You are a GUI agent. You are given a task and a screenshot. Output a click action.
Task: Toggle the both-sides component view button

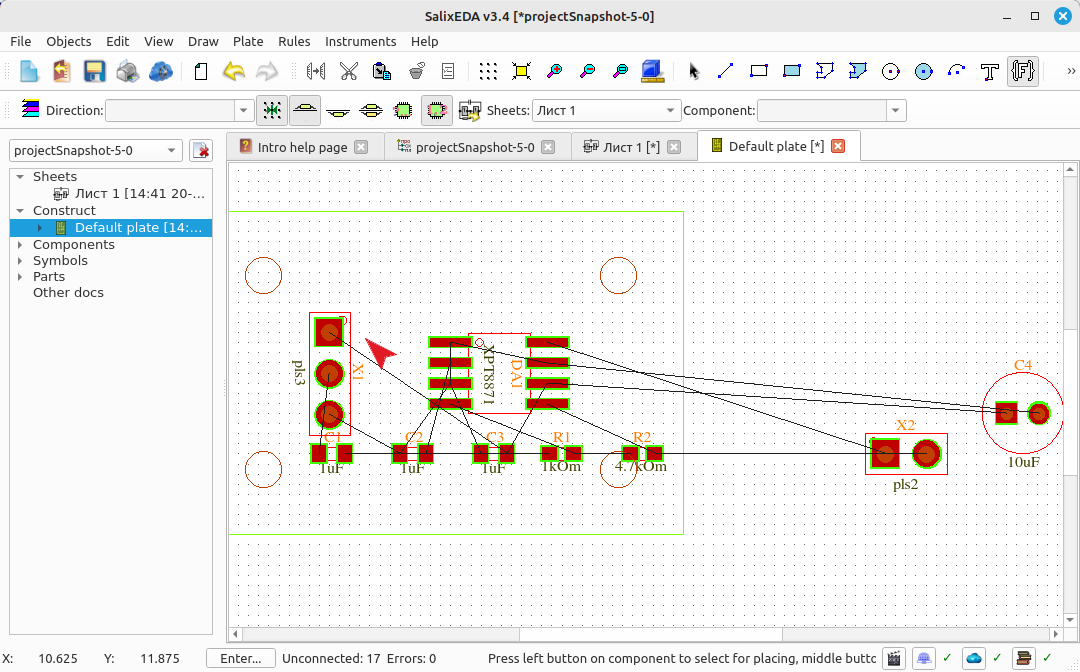coord(371,110)
